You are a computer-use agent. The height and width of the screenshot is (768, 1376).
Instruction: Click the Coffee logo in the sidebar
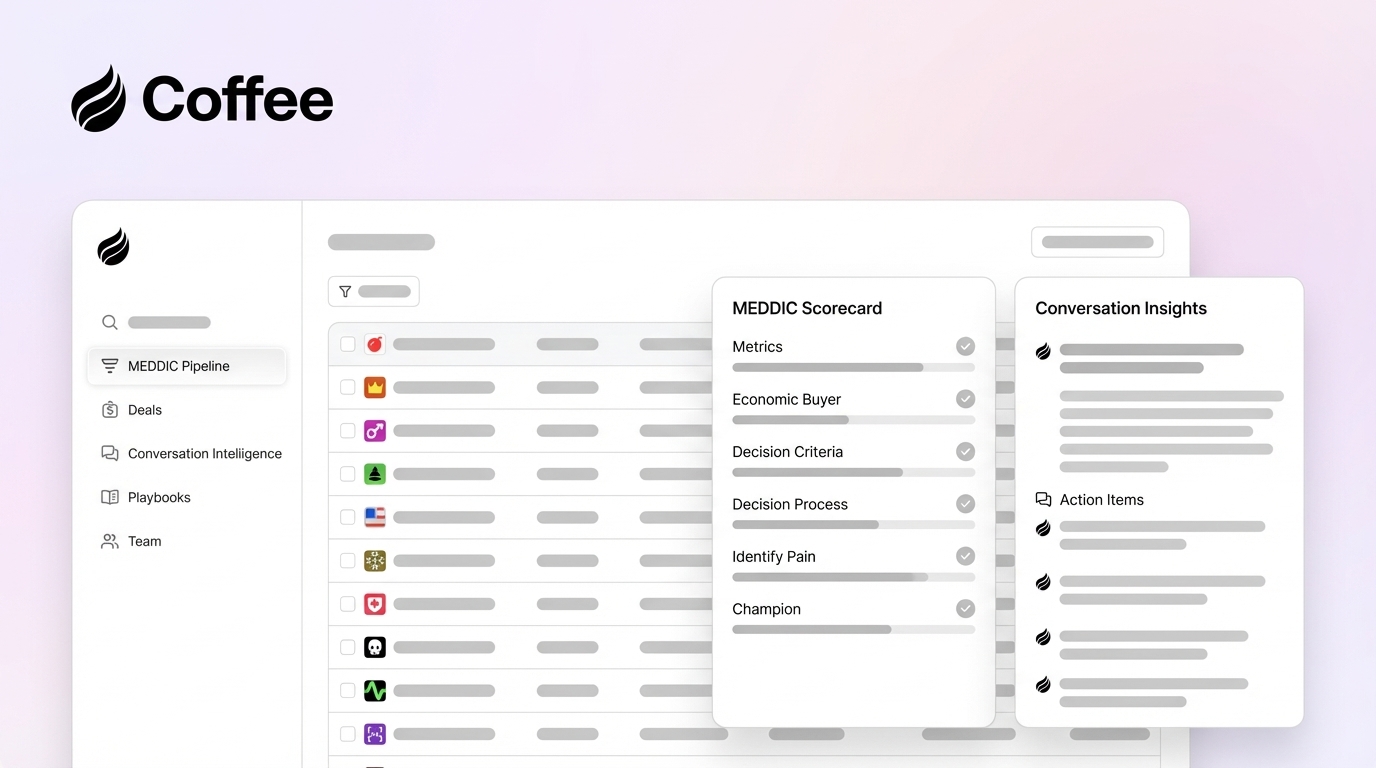(x=113, y=247)
